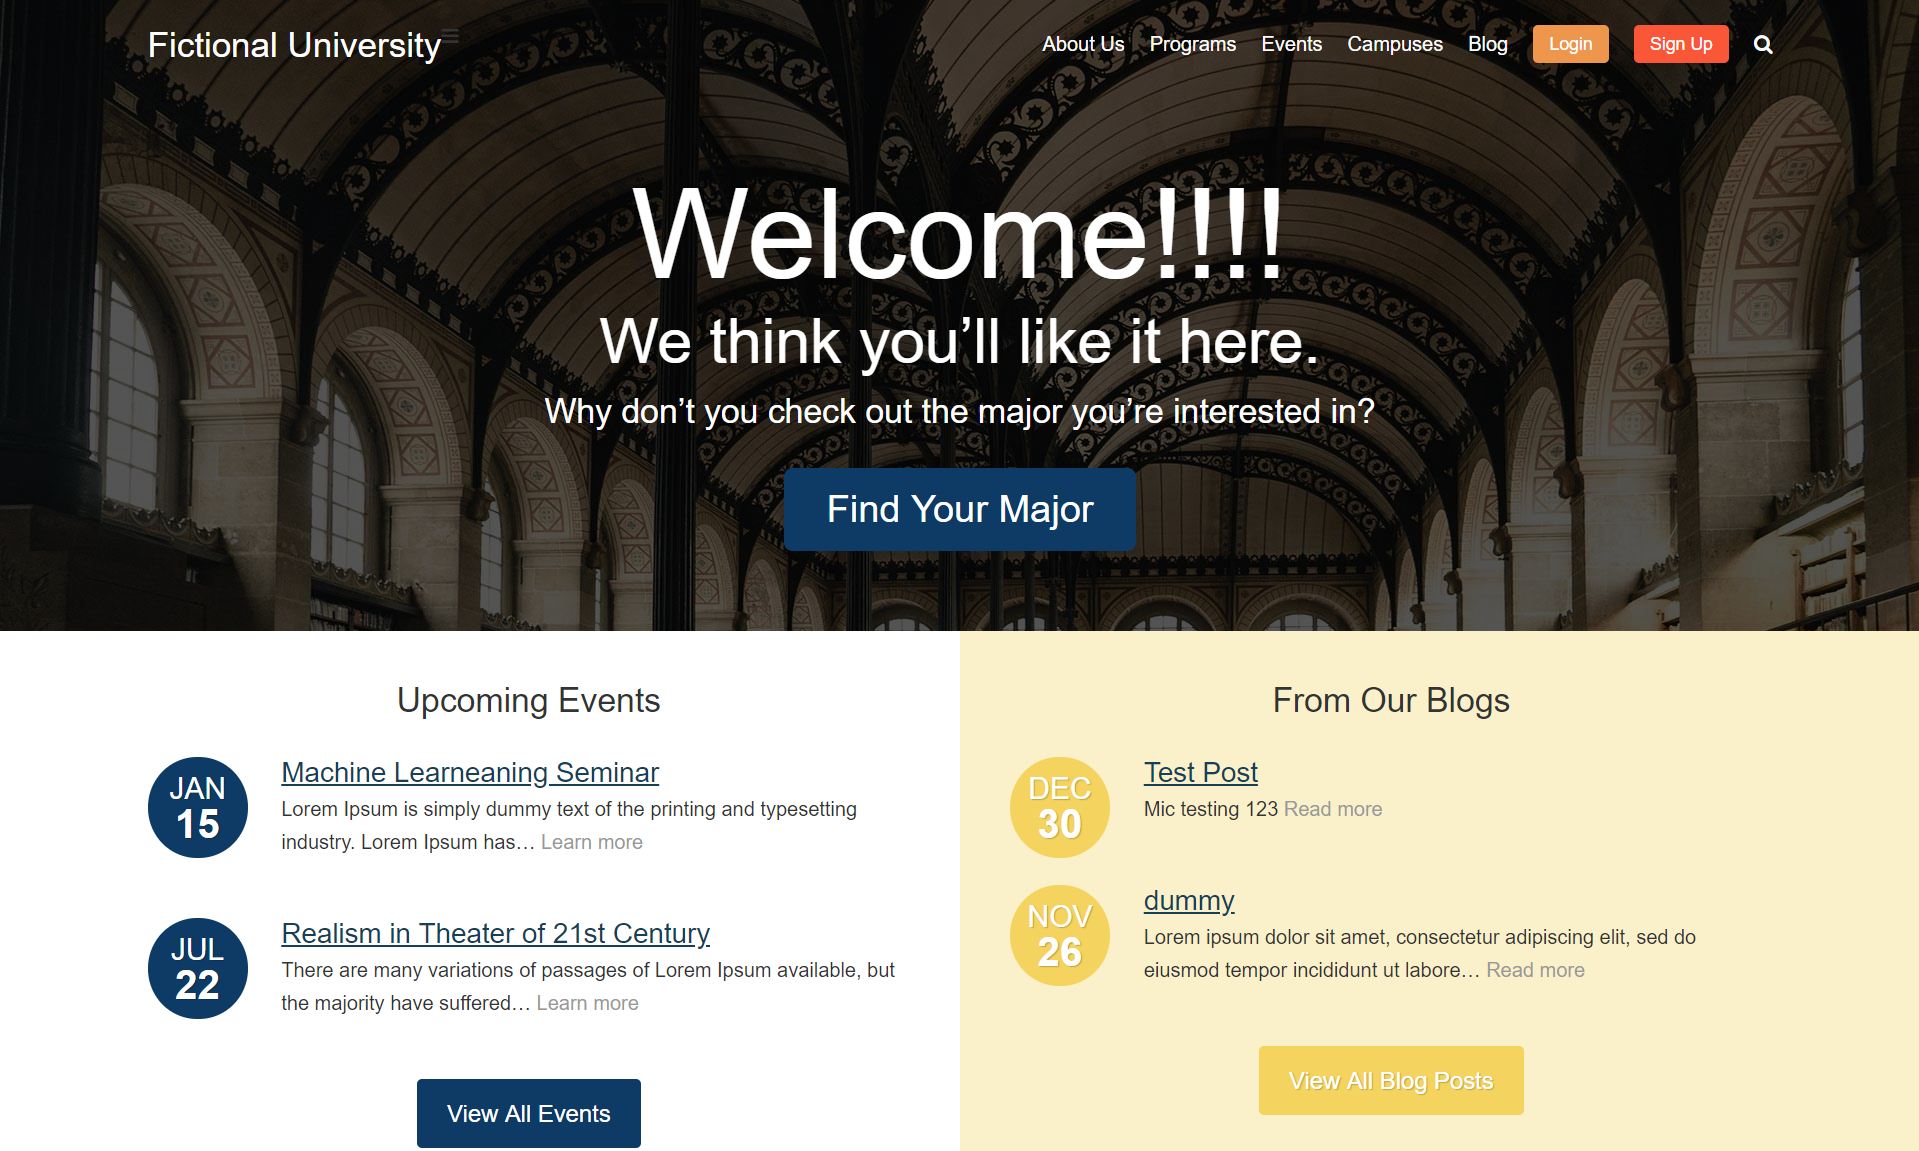Click Read more for dummy post
This screenshot has height=1151, width=1919.
point(1535,970)
